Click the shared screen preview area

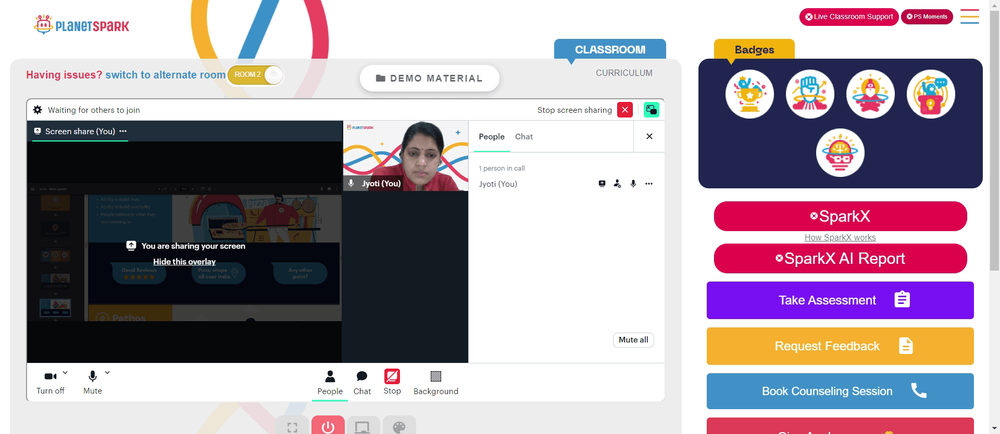(184, 252)
